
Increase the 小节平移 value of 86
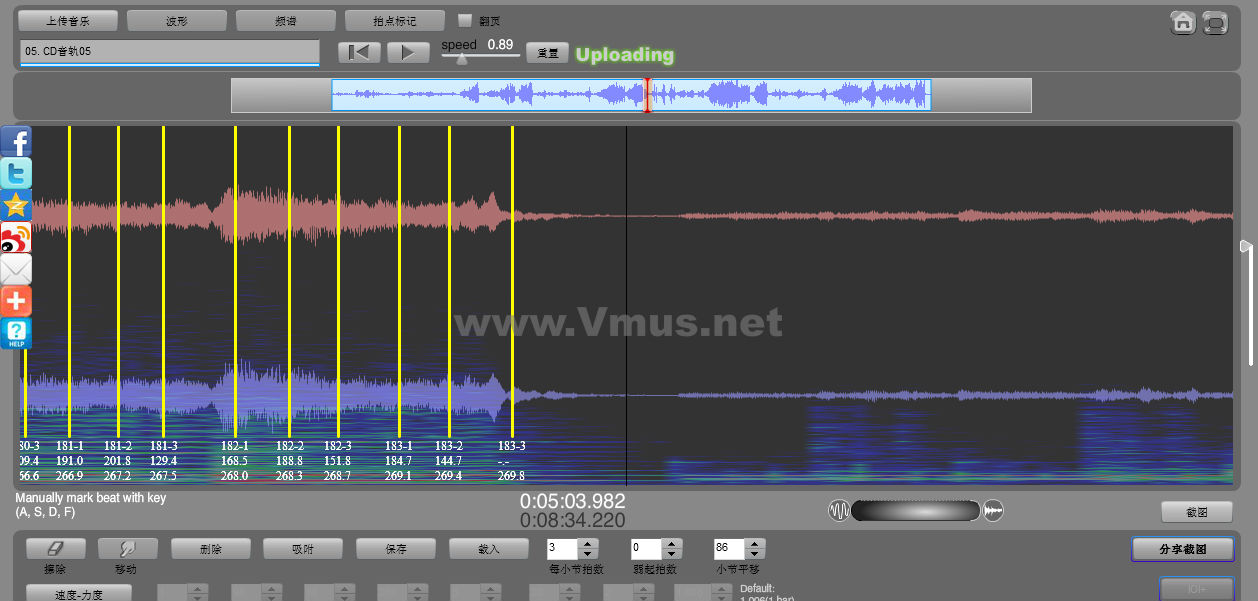point(755,544)
